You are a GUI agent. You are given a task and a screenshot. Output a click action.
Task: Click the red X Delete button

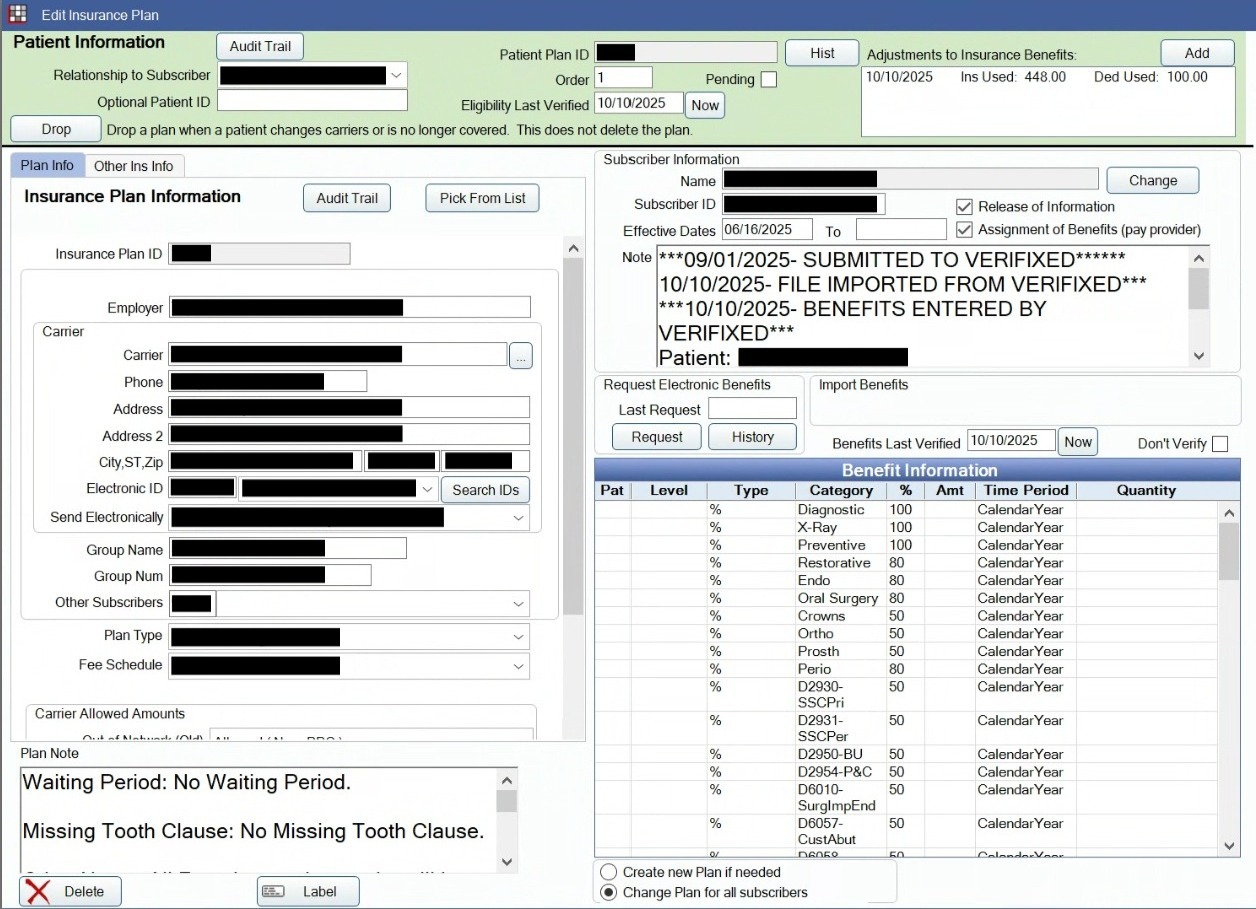(x=70, y=891)
